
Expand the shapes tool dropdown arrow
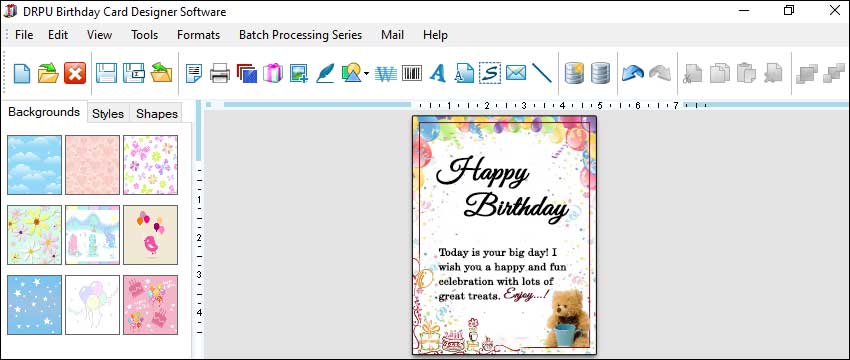pyautogui.click(x=366, y=73)
